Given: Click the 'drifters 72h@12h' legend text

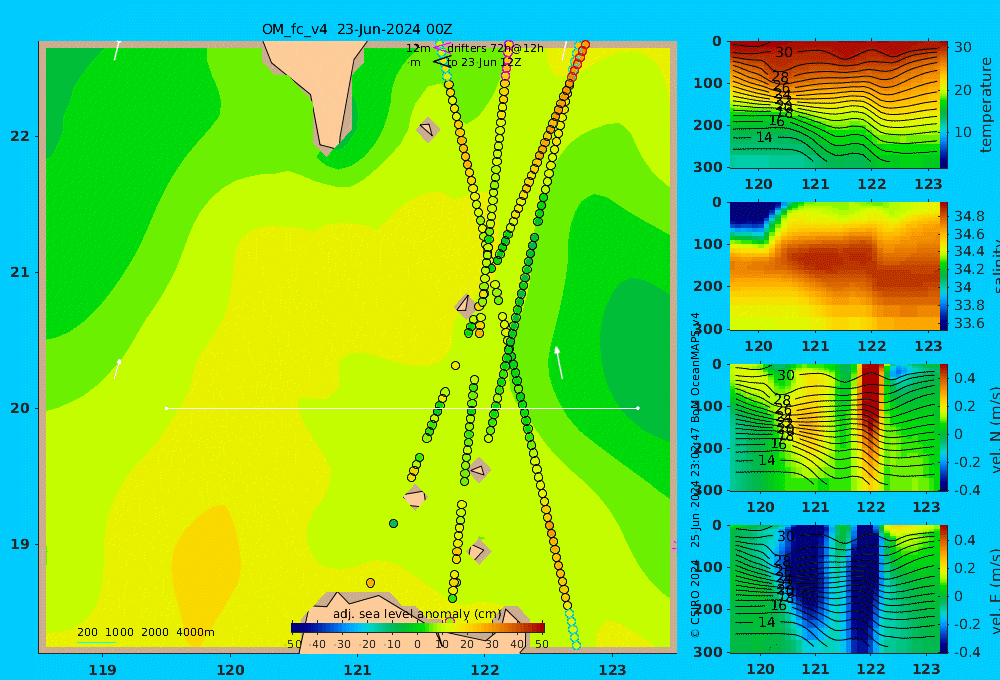Looking at the screenshot, I should [496, 48].
